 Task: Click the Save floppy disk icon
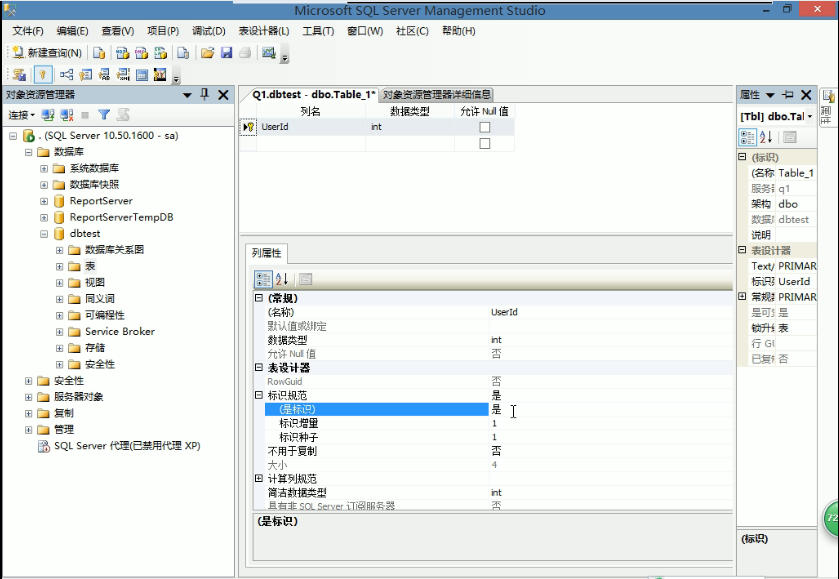(x=226, y=52)
